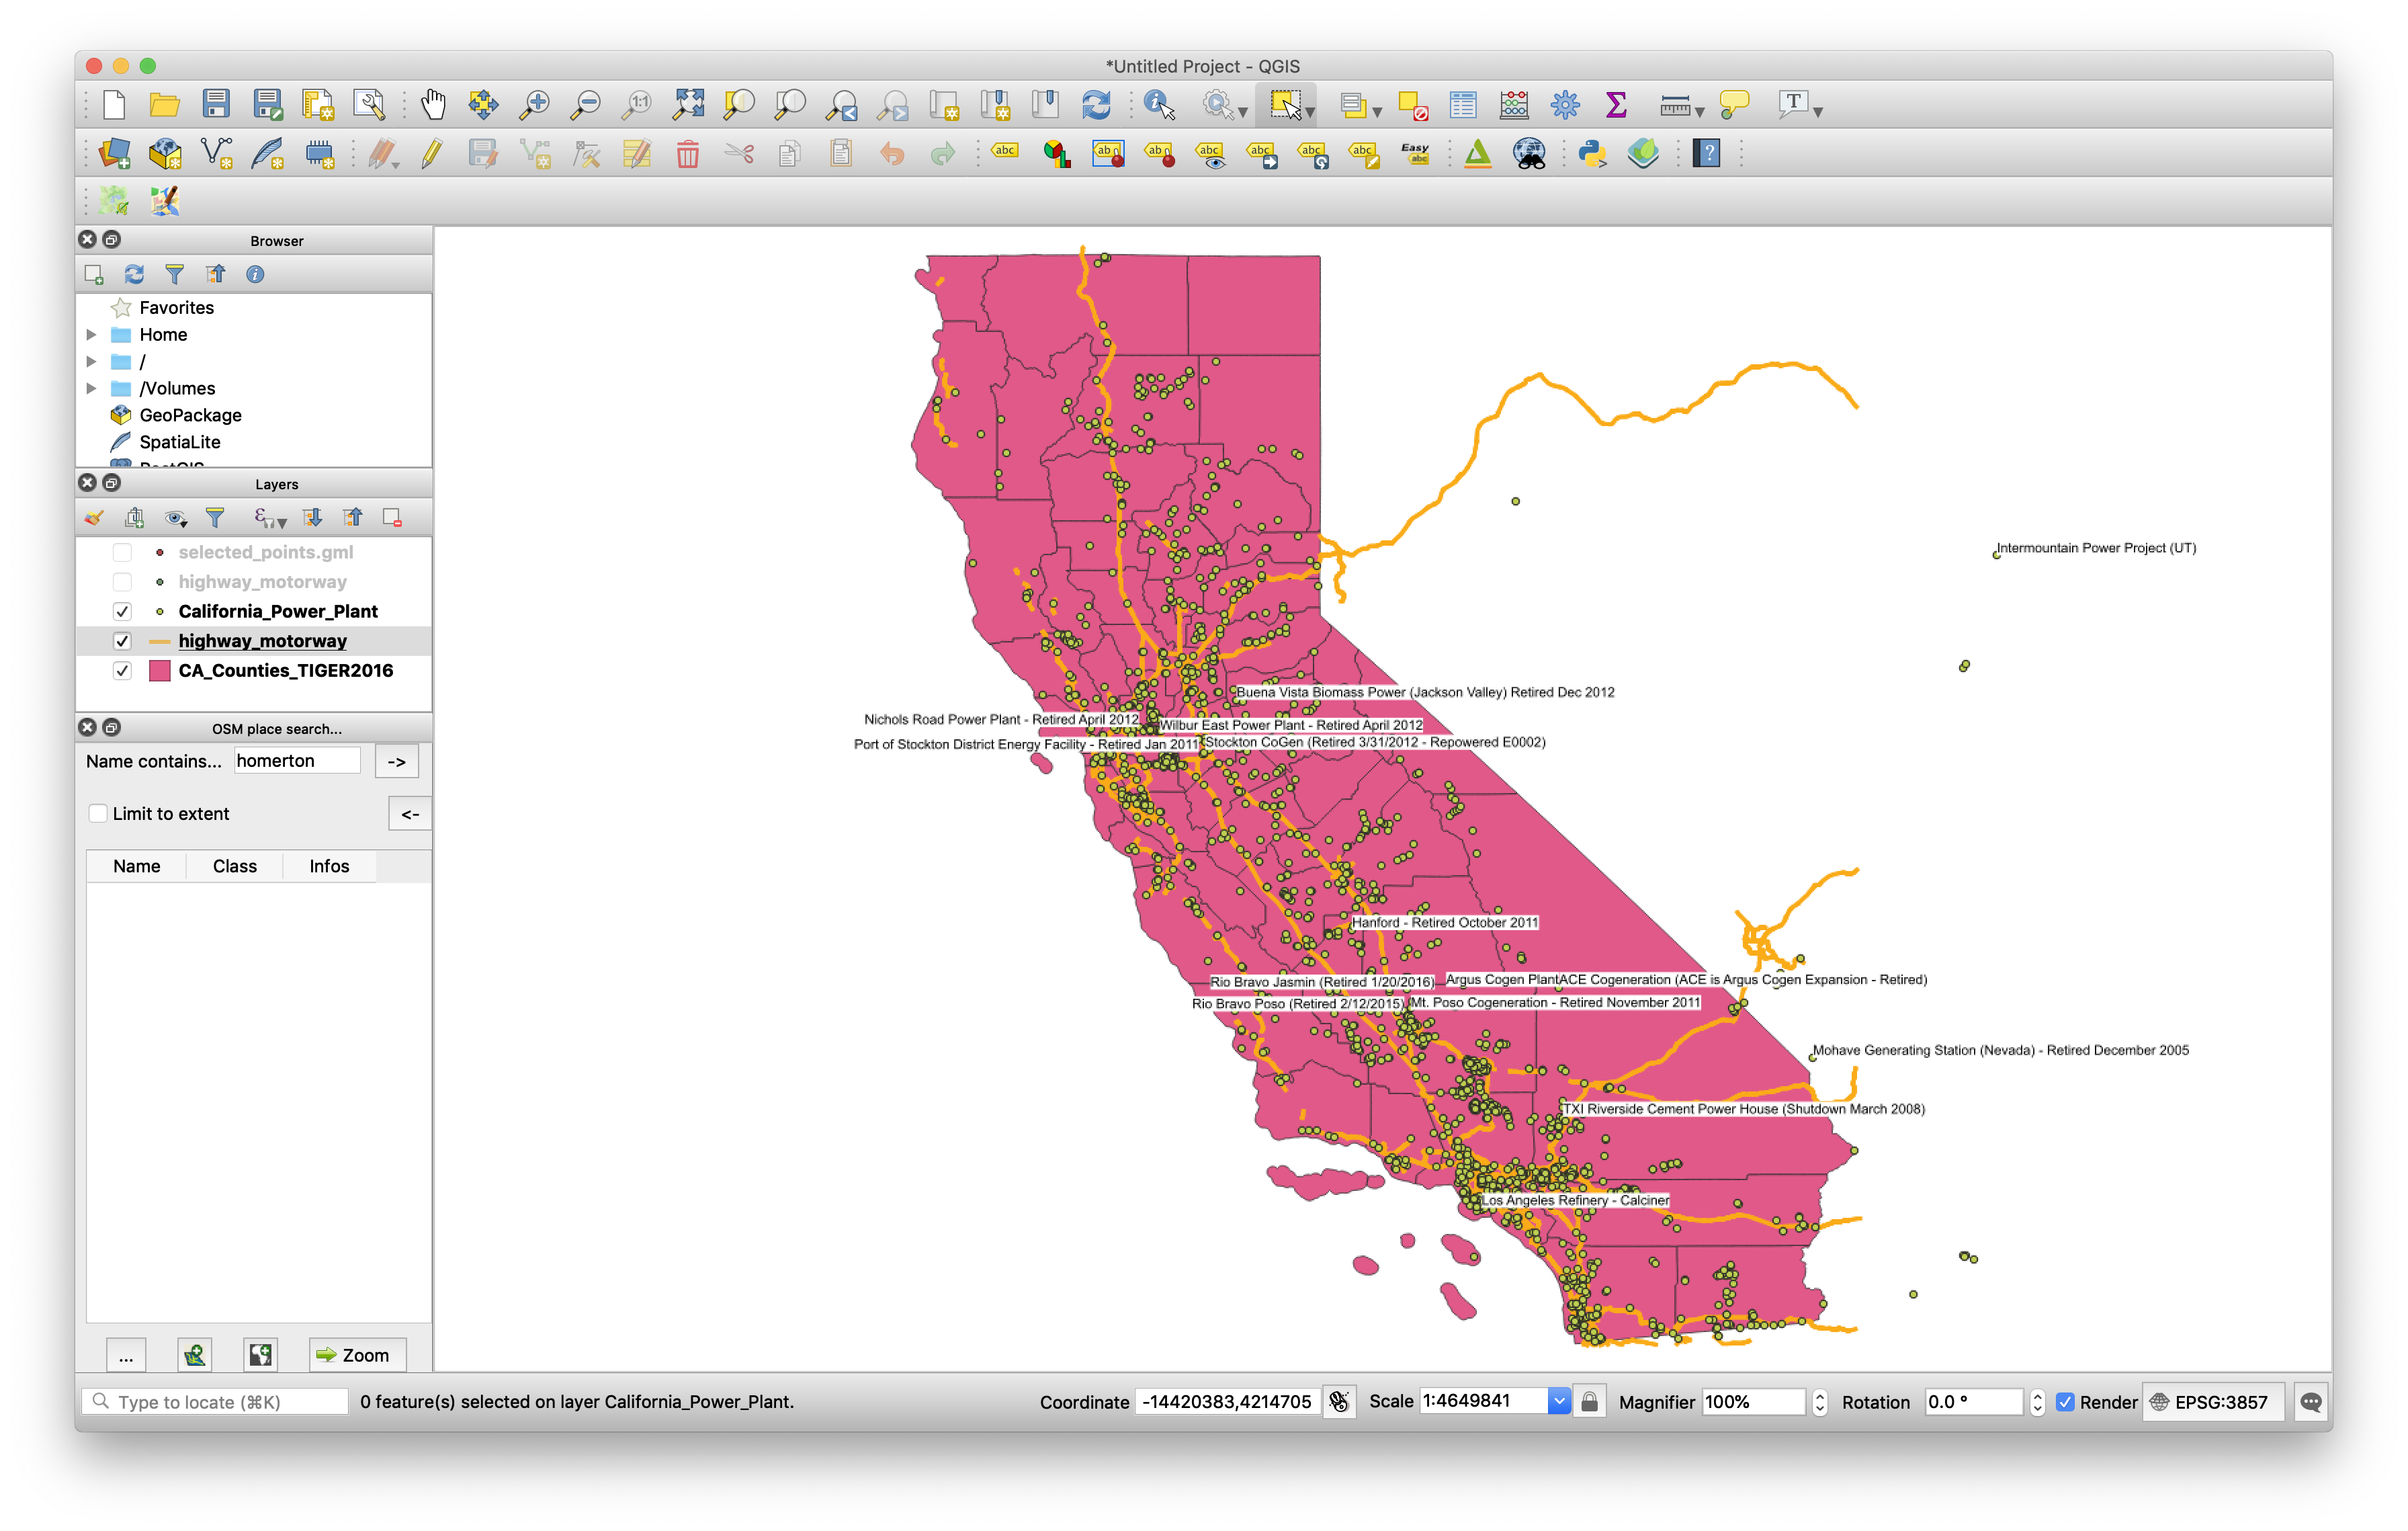Expand the Home folder in Browser
Screen dimensions: 2408x1531
click(x=91, y=334)
